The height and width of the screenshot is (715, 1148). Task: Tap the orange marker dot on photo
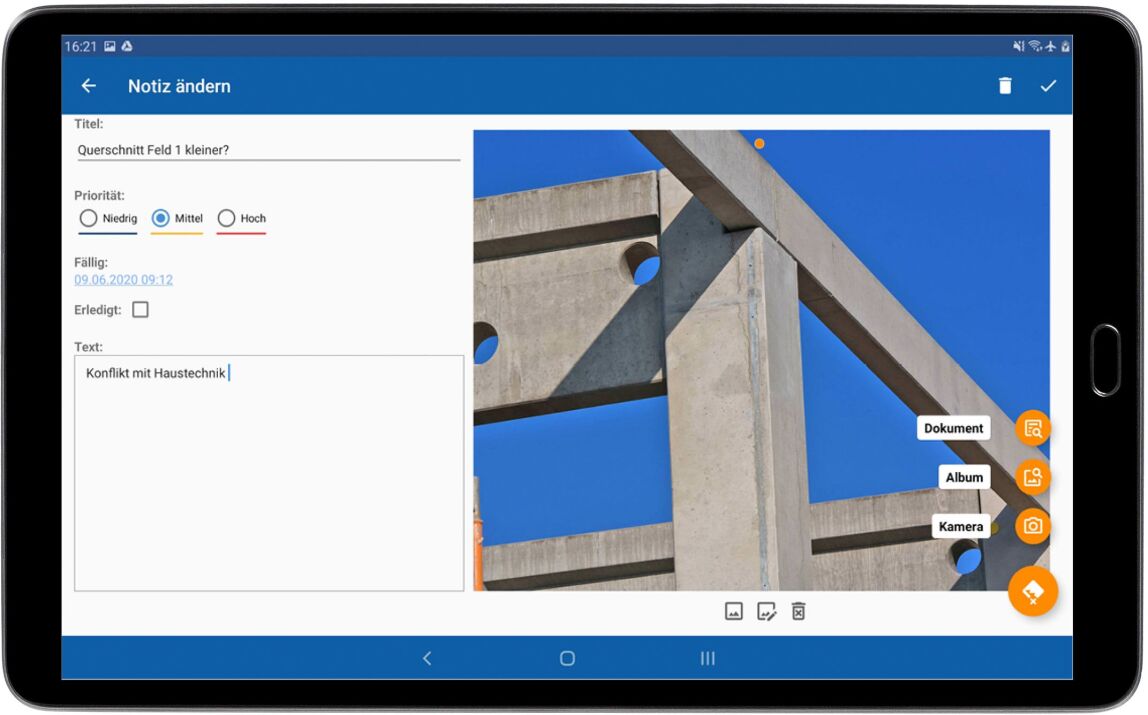tap(759, 144)
